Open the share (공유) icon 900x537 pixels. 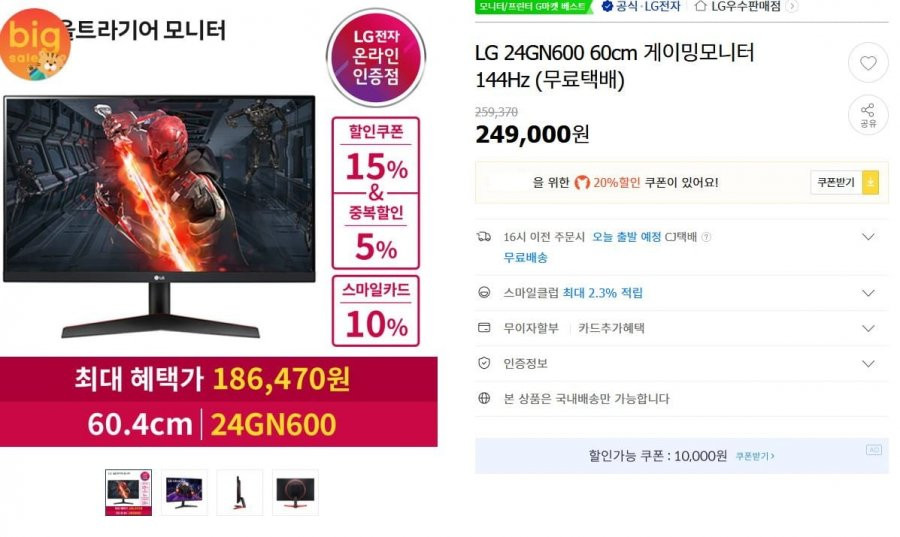point(868,115)
